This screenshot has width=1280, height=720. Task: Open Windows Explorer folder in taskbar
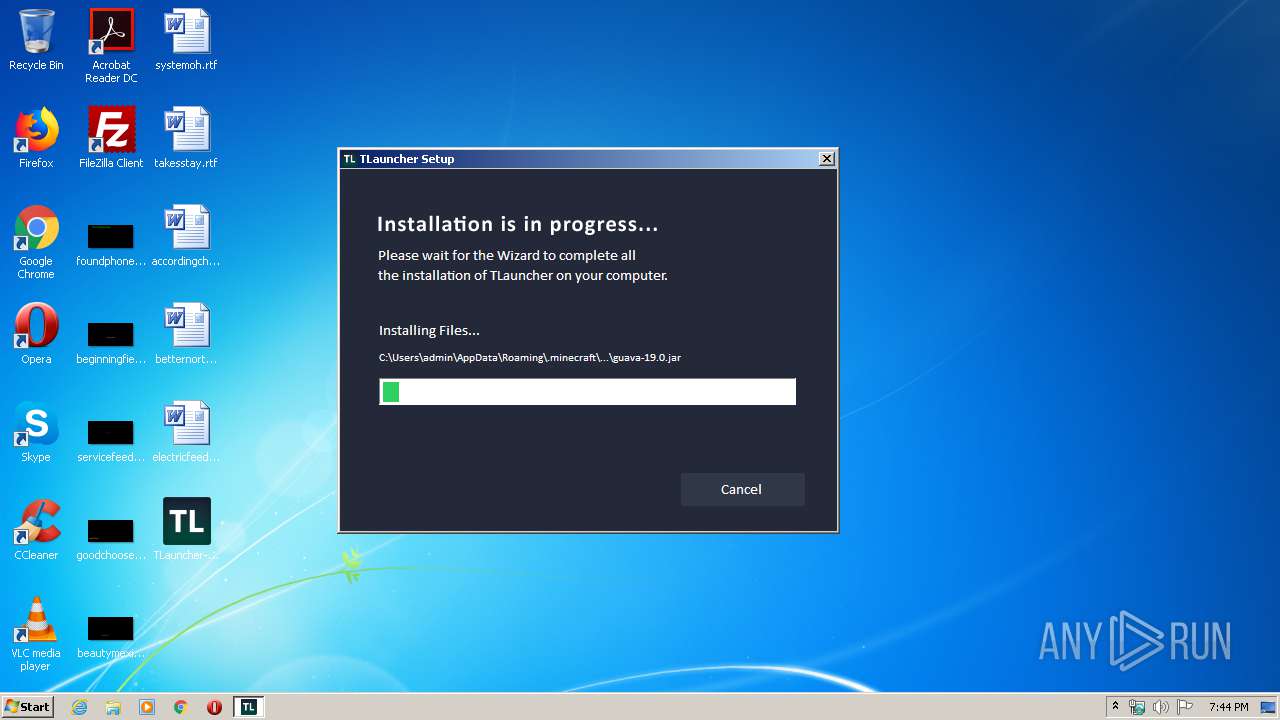113,707
